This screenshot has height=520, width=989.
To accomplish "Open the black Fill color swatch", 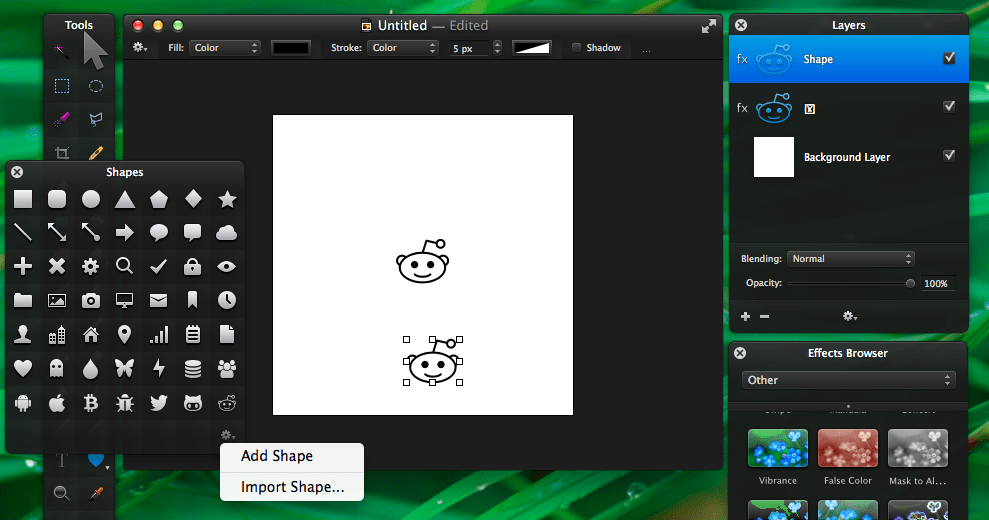I will pos(291,48).
